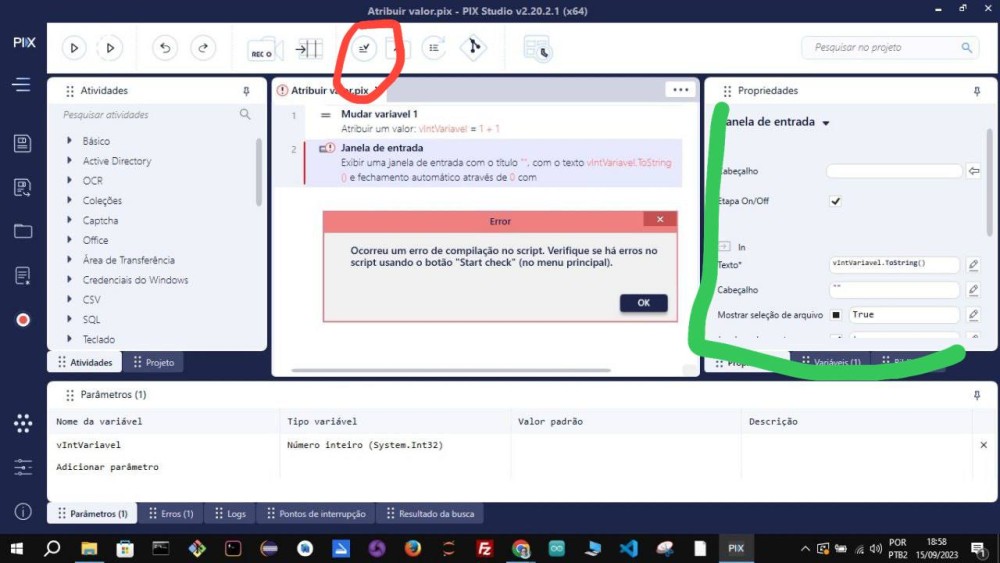Expand the Captcha activity group
Viewport: 1000px width, 563px height.
[x=70, y=219]
